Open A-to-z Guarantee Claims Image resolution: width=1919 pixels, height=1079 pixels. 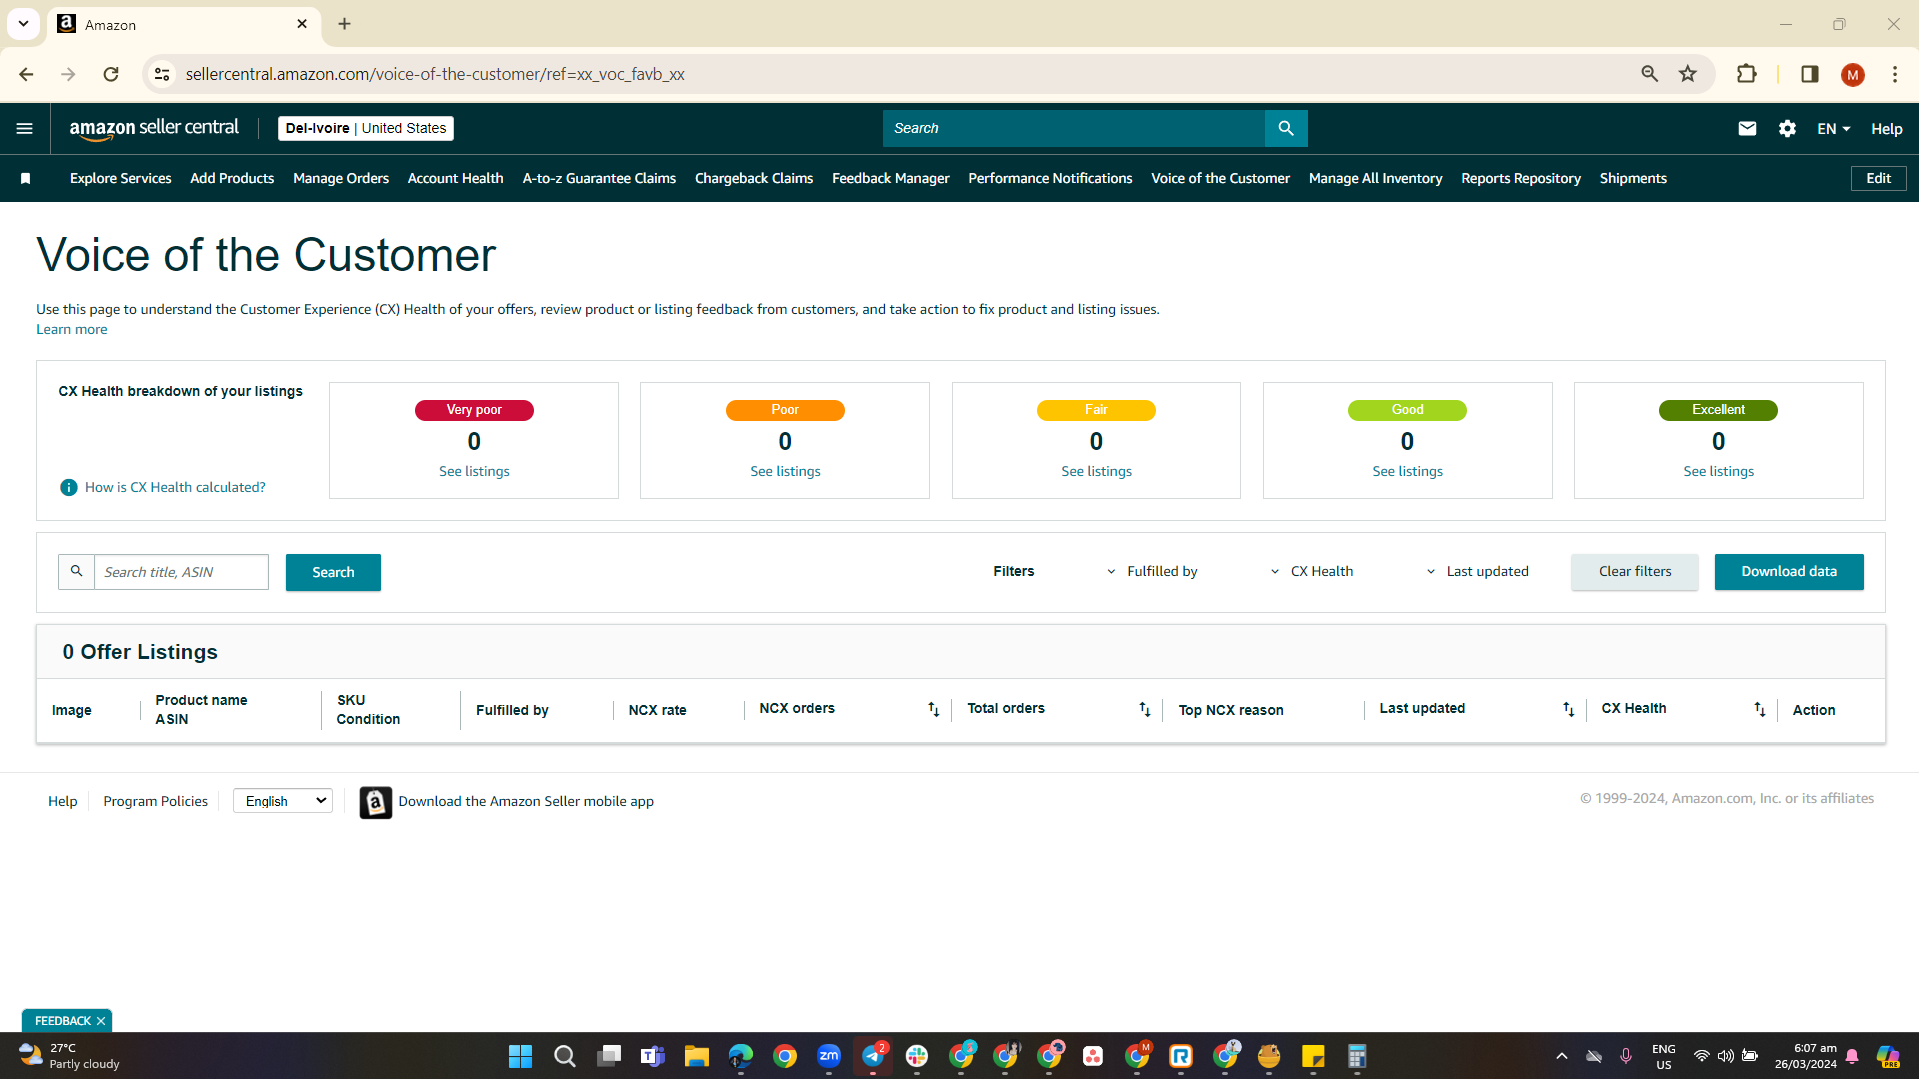click(599, 178)
